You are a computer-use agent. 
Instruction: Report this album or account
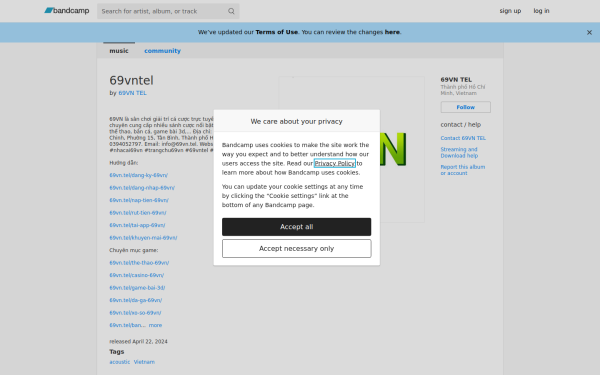click(463, 170)
